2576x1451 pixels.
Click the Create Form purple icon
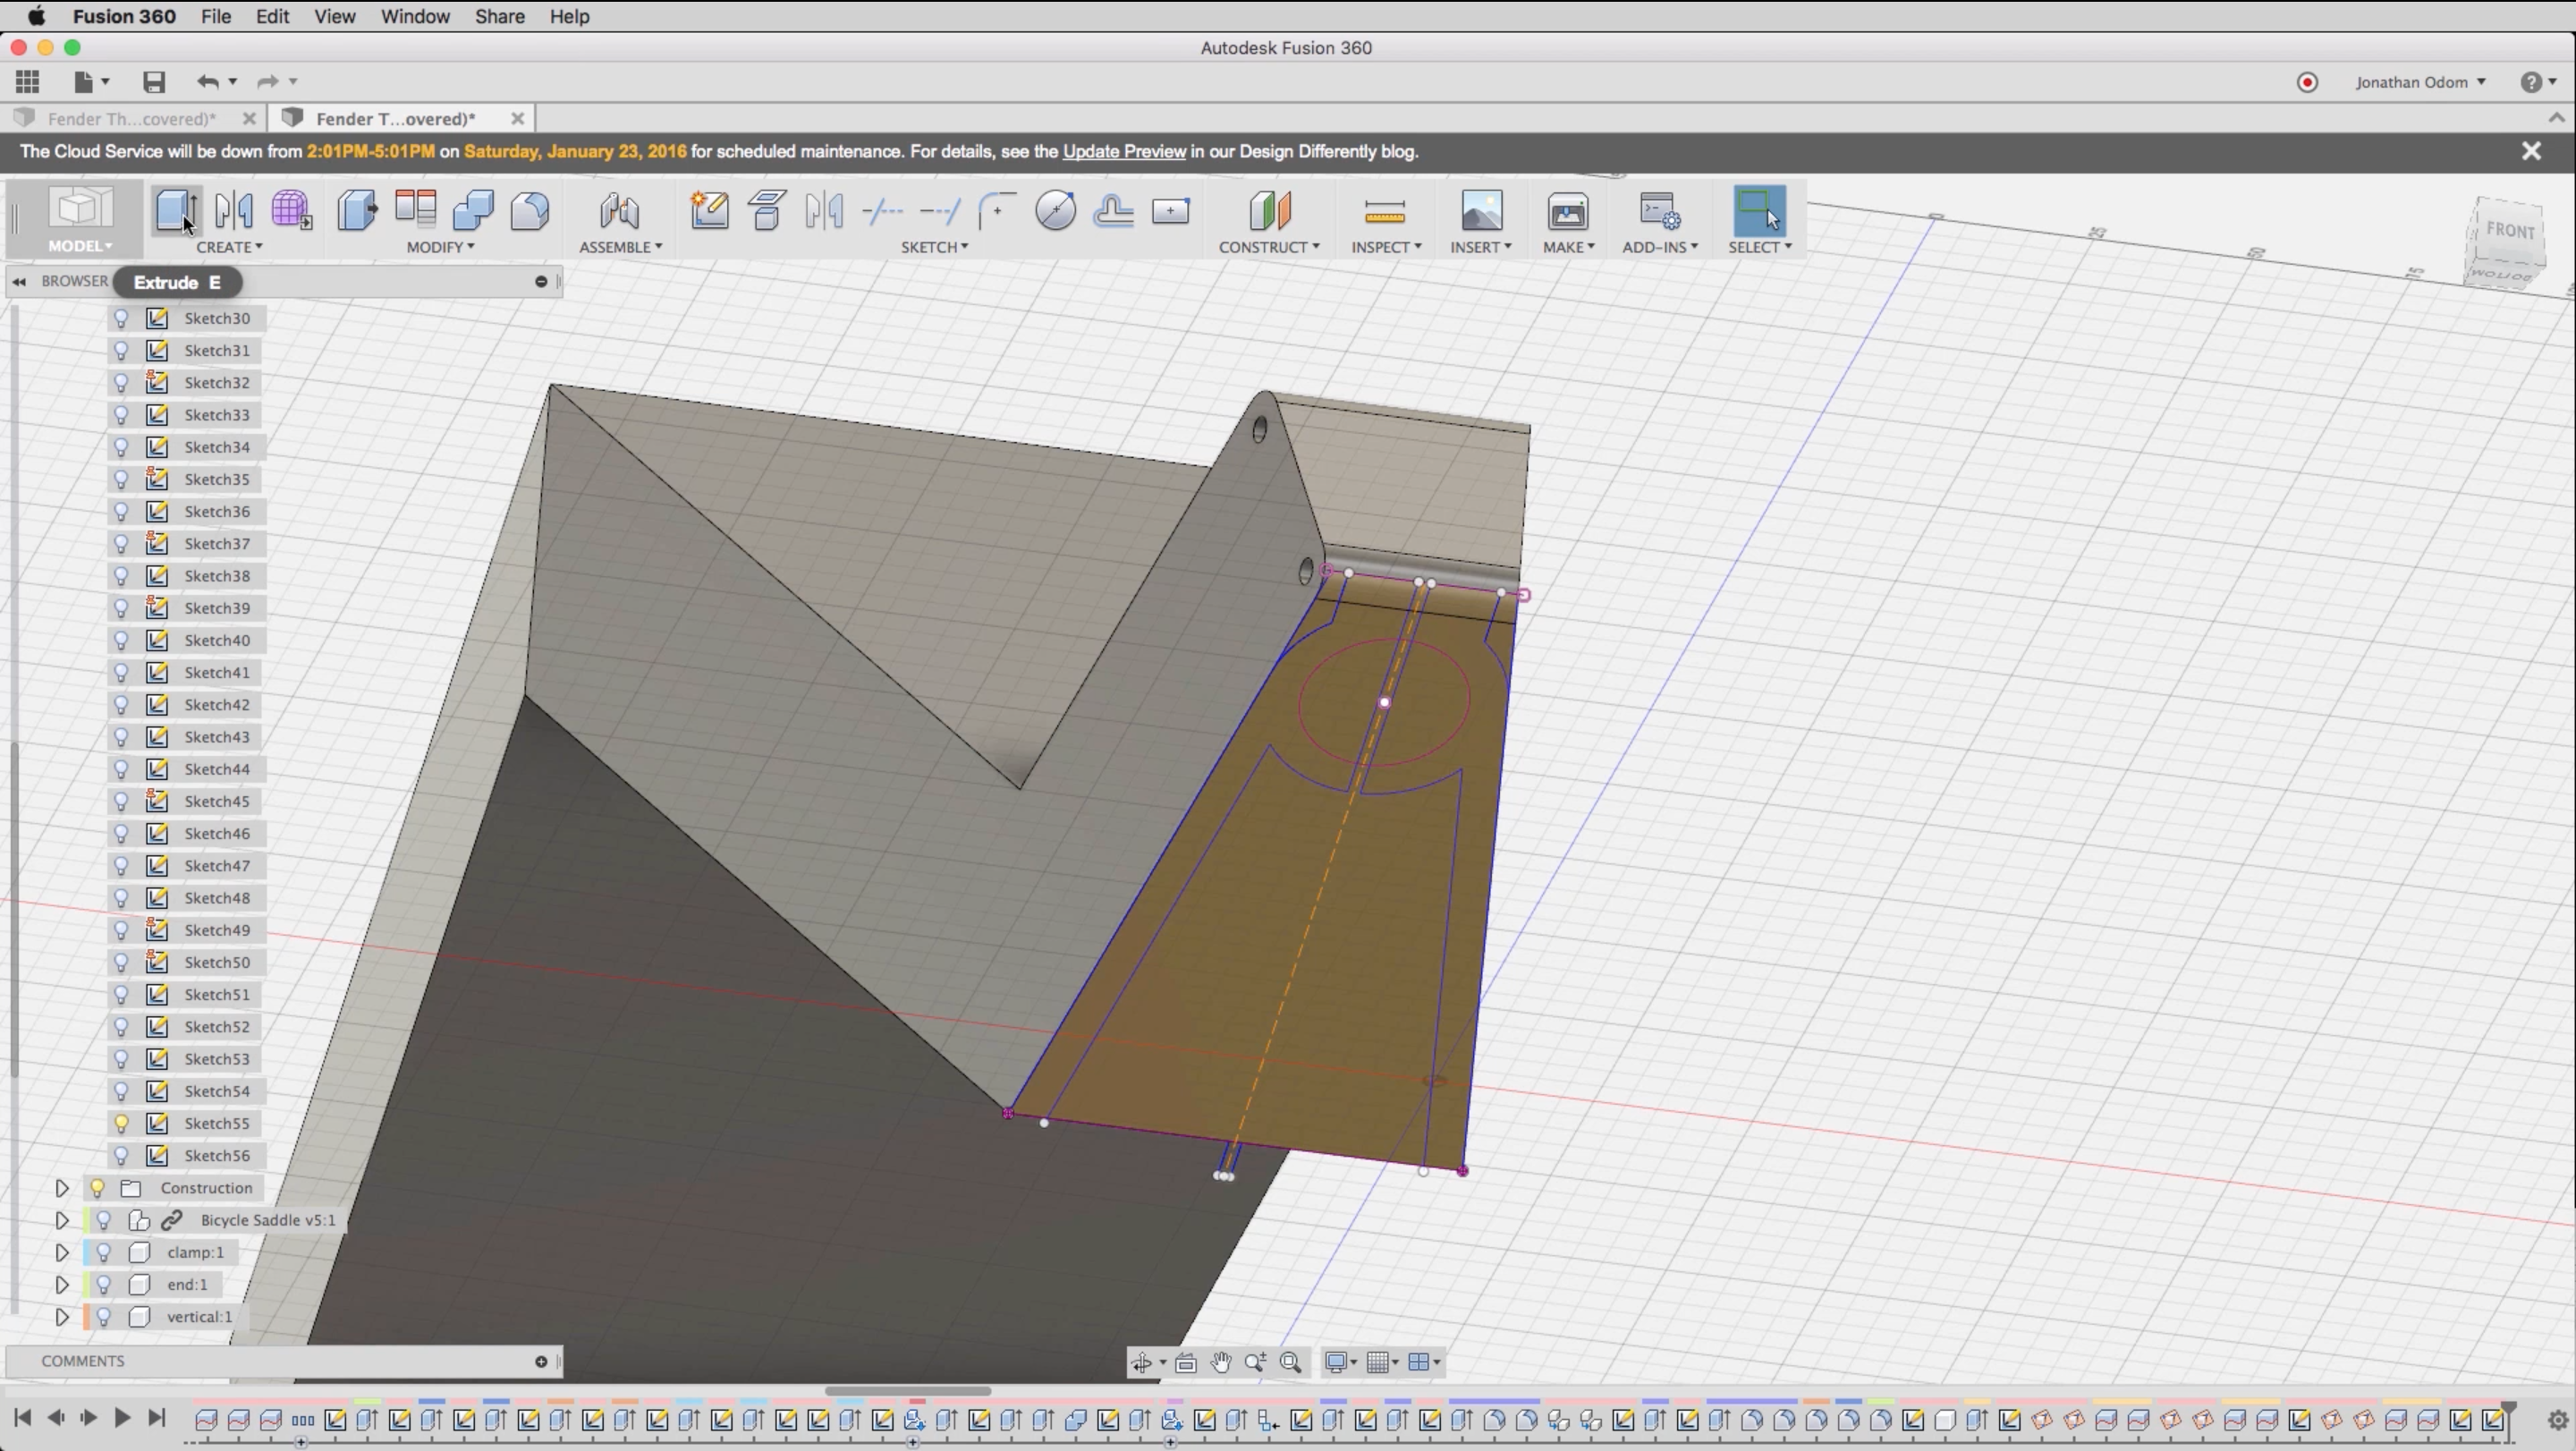coord(291,211)
